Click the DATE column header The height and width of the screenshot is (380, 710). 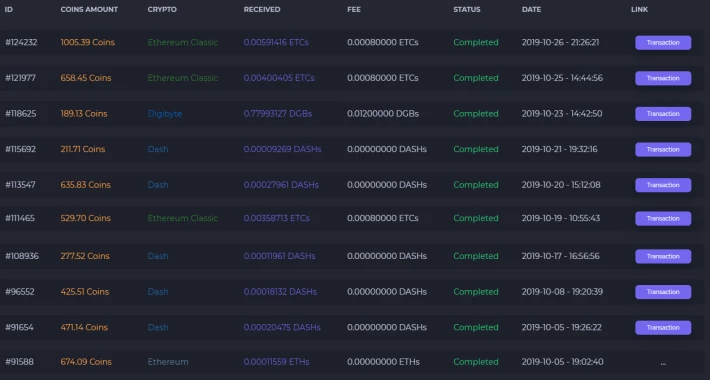click(531, 10)
